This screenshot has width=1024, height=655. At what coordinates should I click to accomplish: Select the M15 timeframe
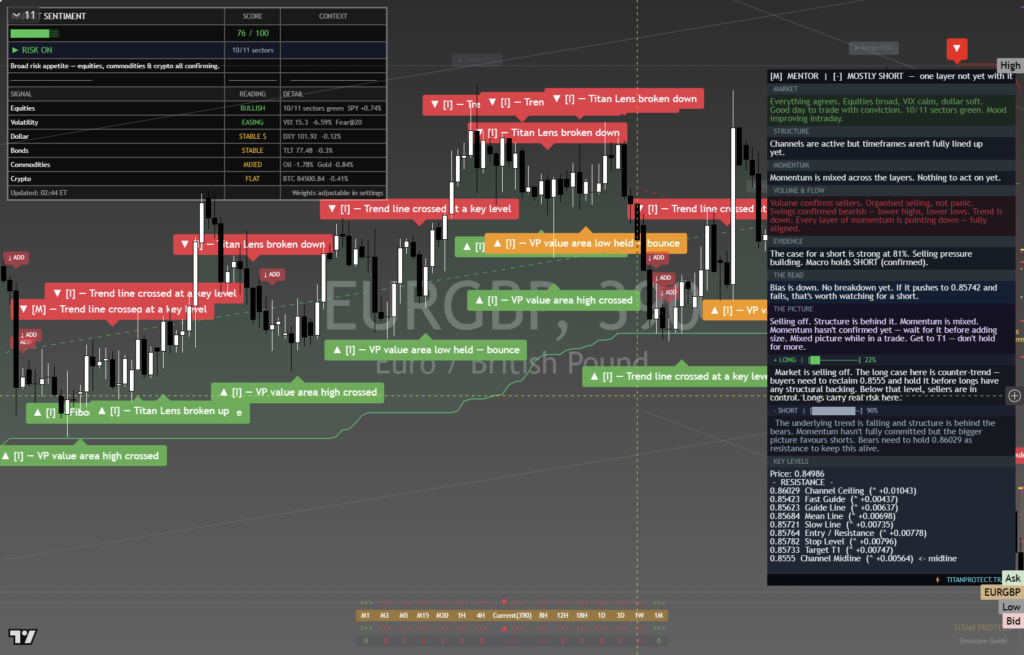[x=423, y=615]
